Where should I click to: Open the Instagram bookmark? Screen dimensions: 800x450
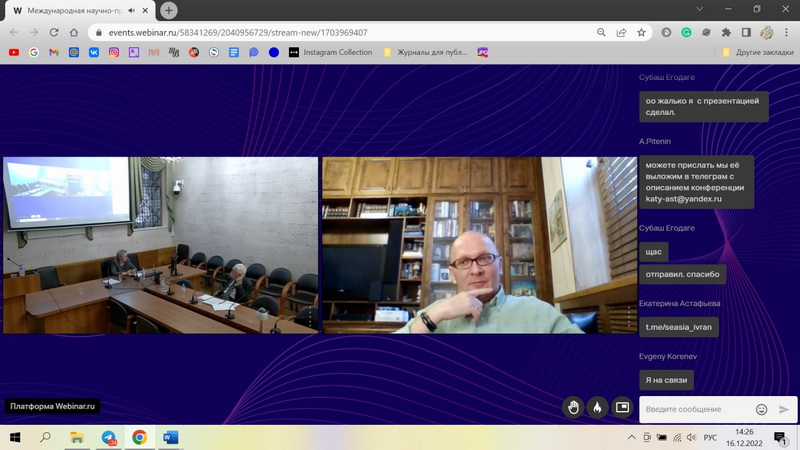tap(114, 52)
